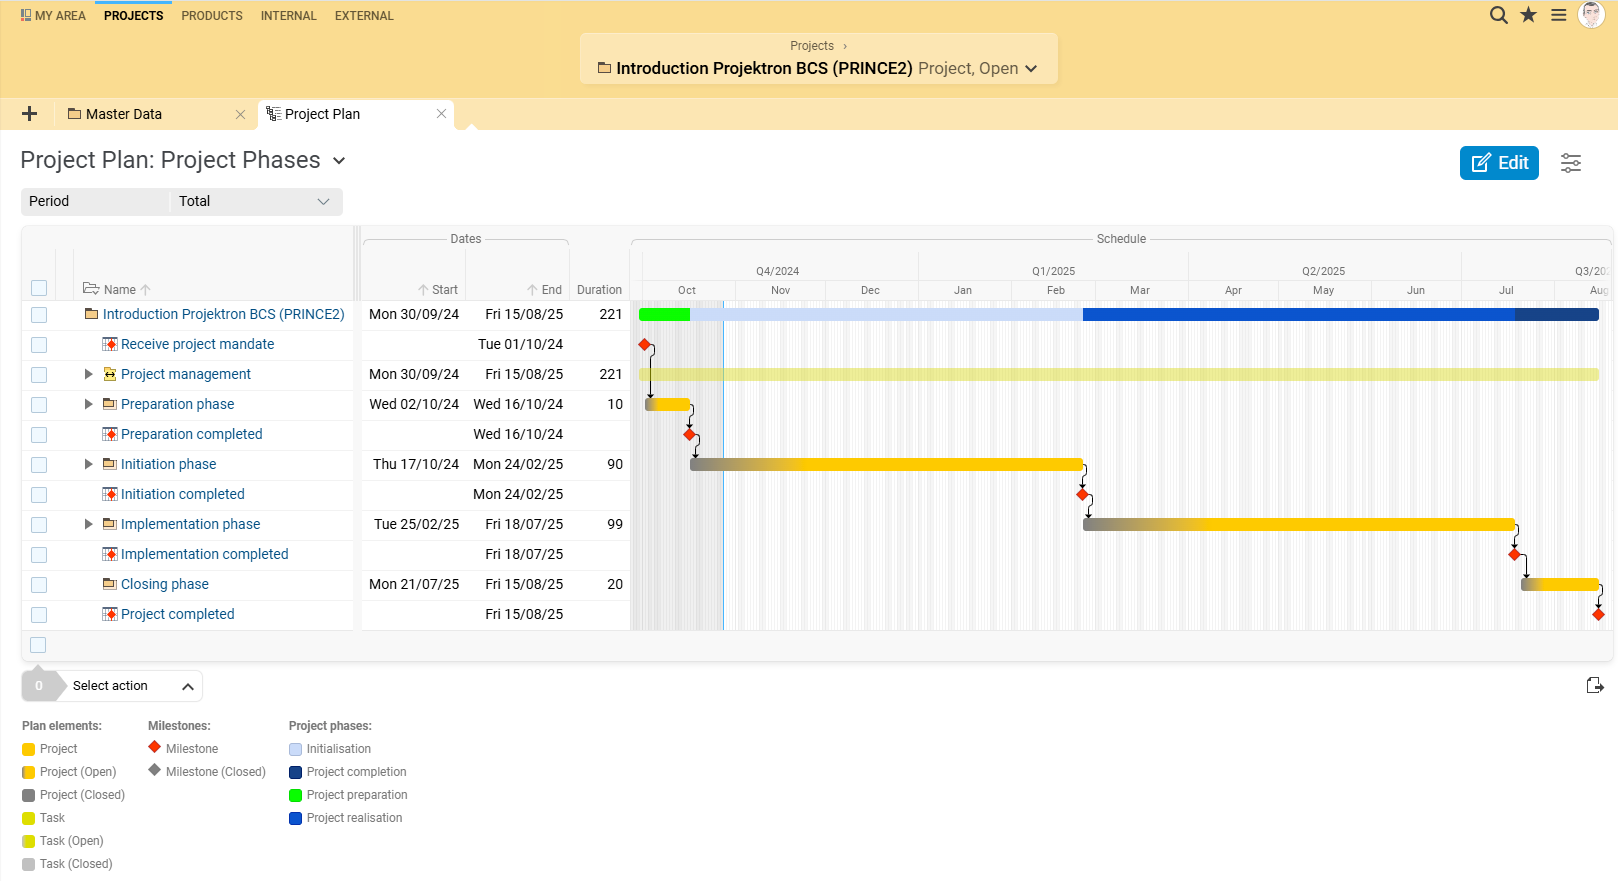
Task: Open Initiation completed link
Action: pos(183,494)
